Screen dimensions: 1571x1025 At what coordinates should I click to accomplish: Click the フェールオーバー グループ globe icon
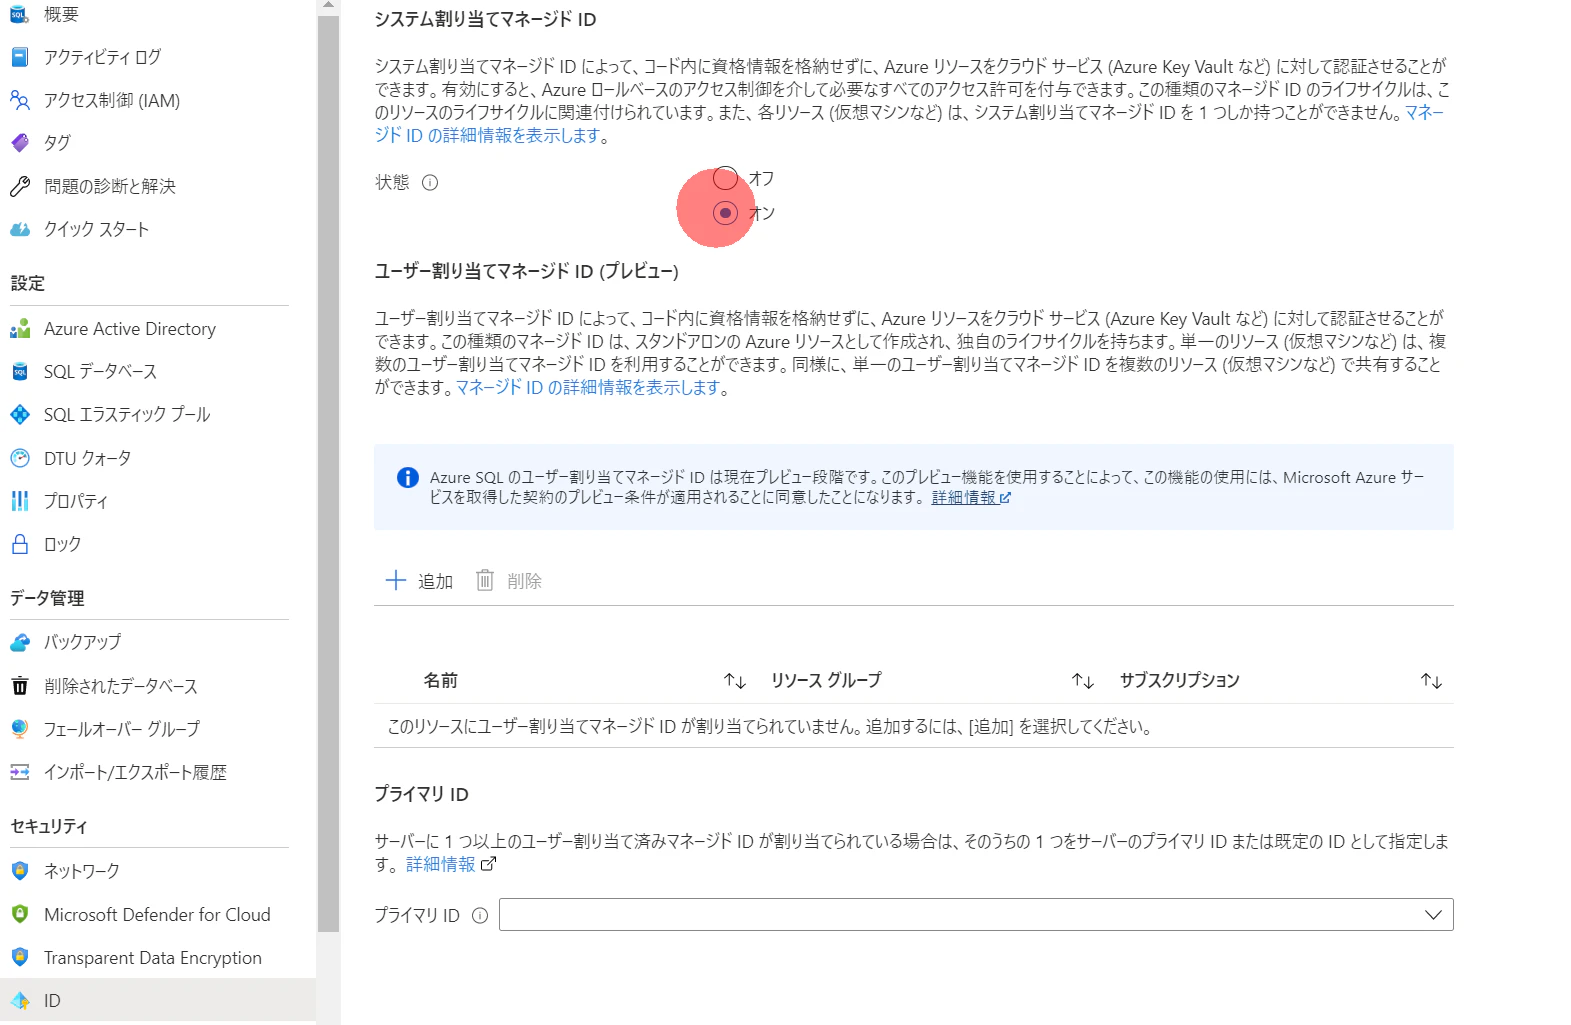tap(19, 729)
